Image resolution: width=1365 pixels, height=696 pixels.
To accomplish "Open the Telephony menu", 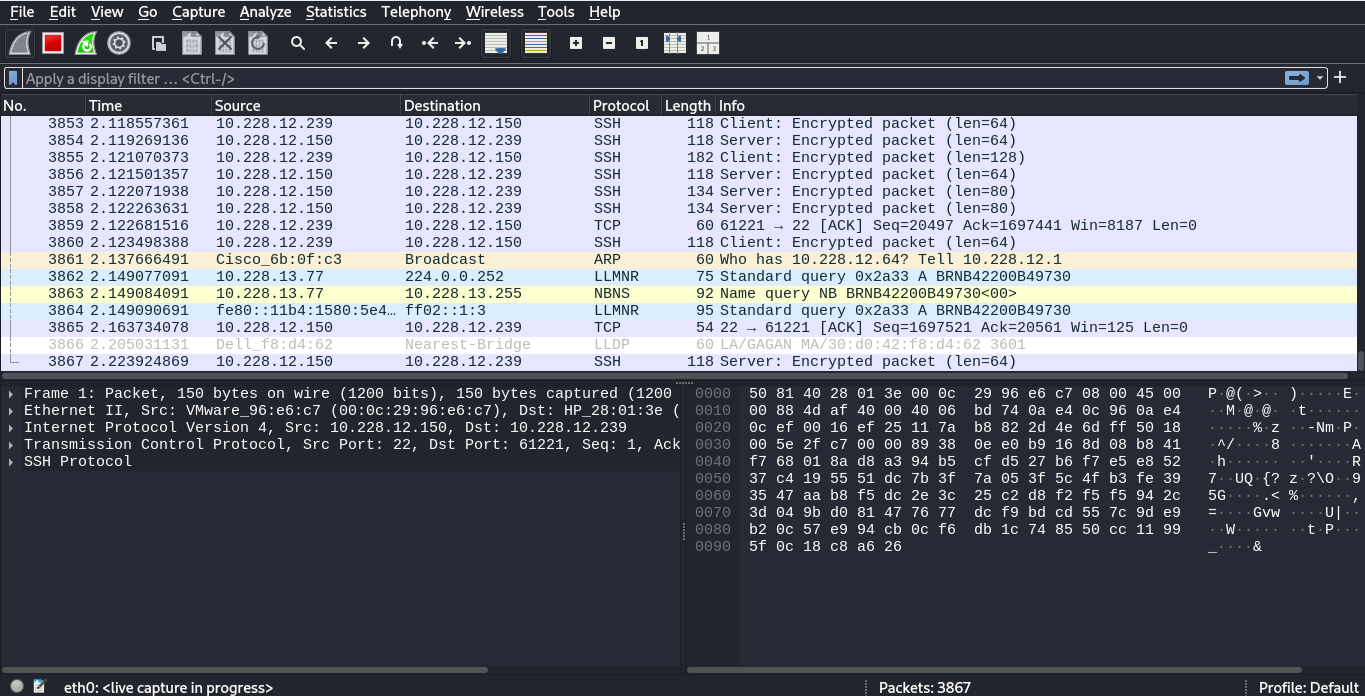I will pyautogui.click(x=416, y=12).
